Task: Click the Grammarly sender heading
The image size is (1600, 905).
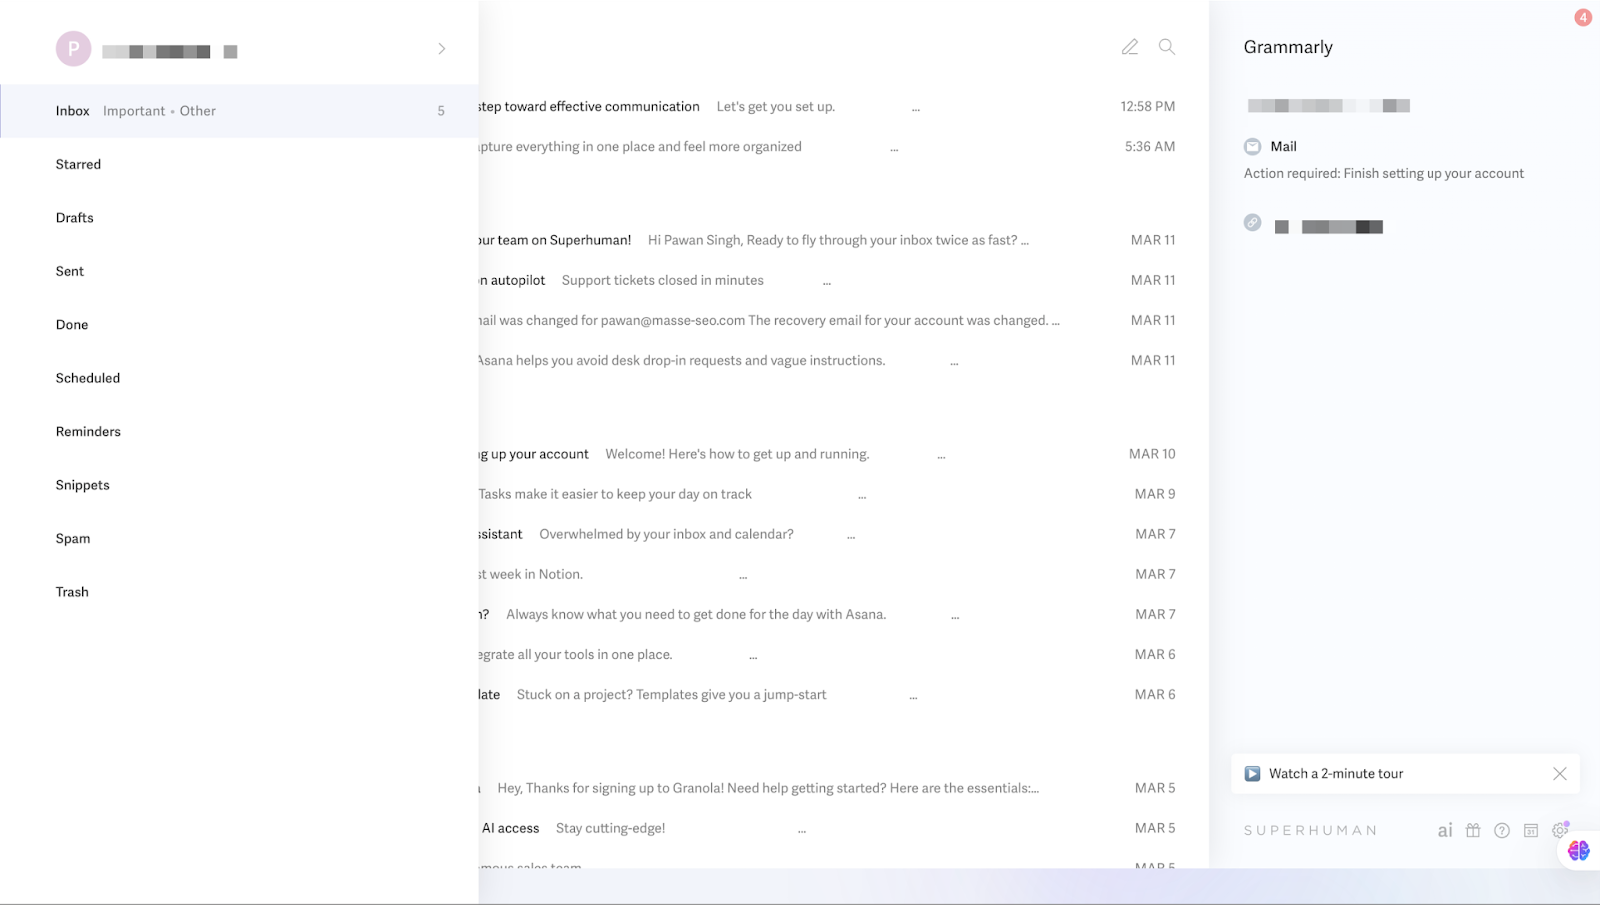Action: coord(1288,47)
